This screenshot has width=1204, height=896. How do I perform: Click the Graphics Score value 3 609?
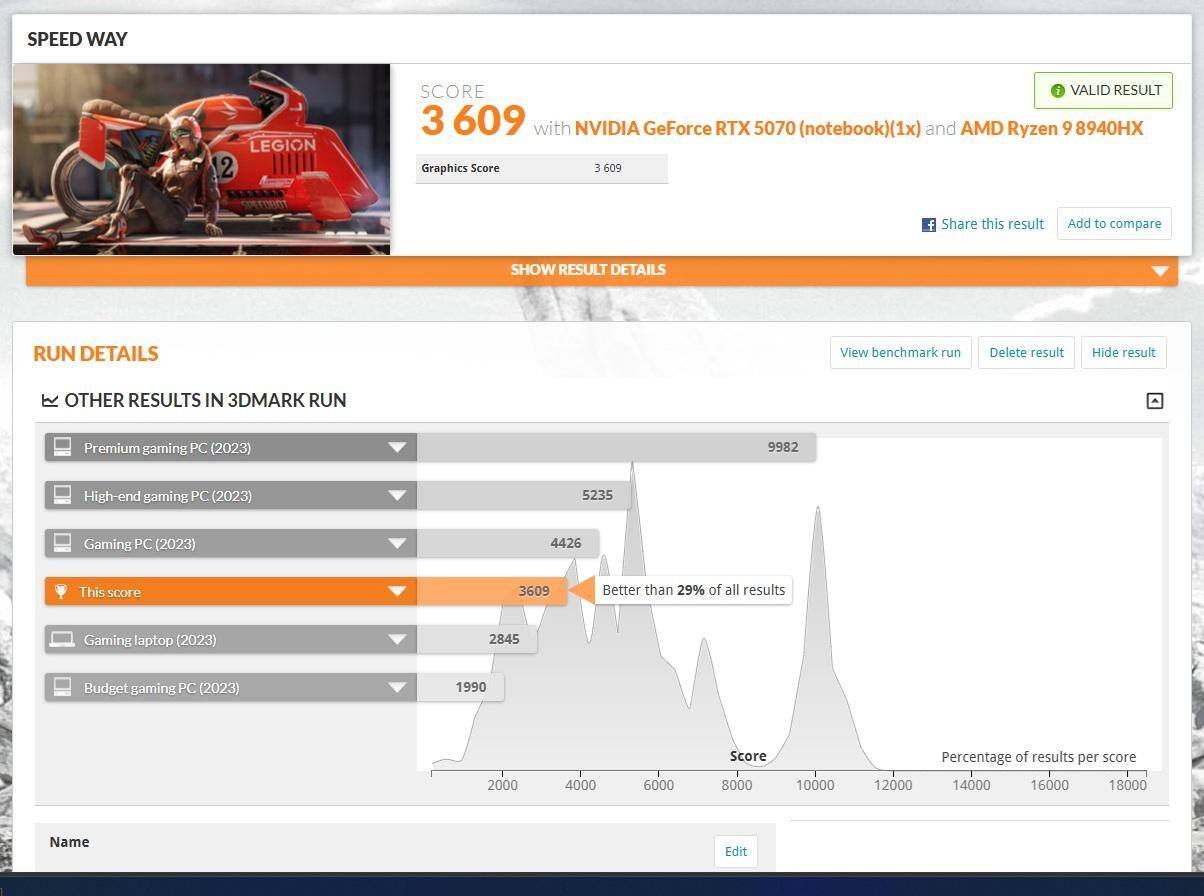[608, 168]
